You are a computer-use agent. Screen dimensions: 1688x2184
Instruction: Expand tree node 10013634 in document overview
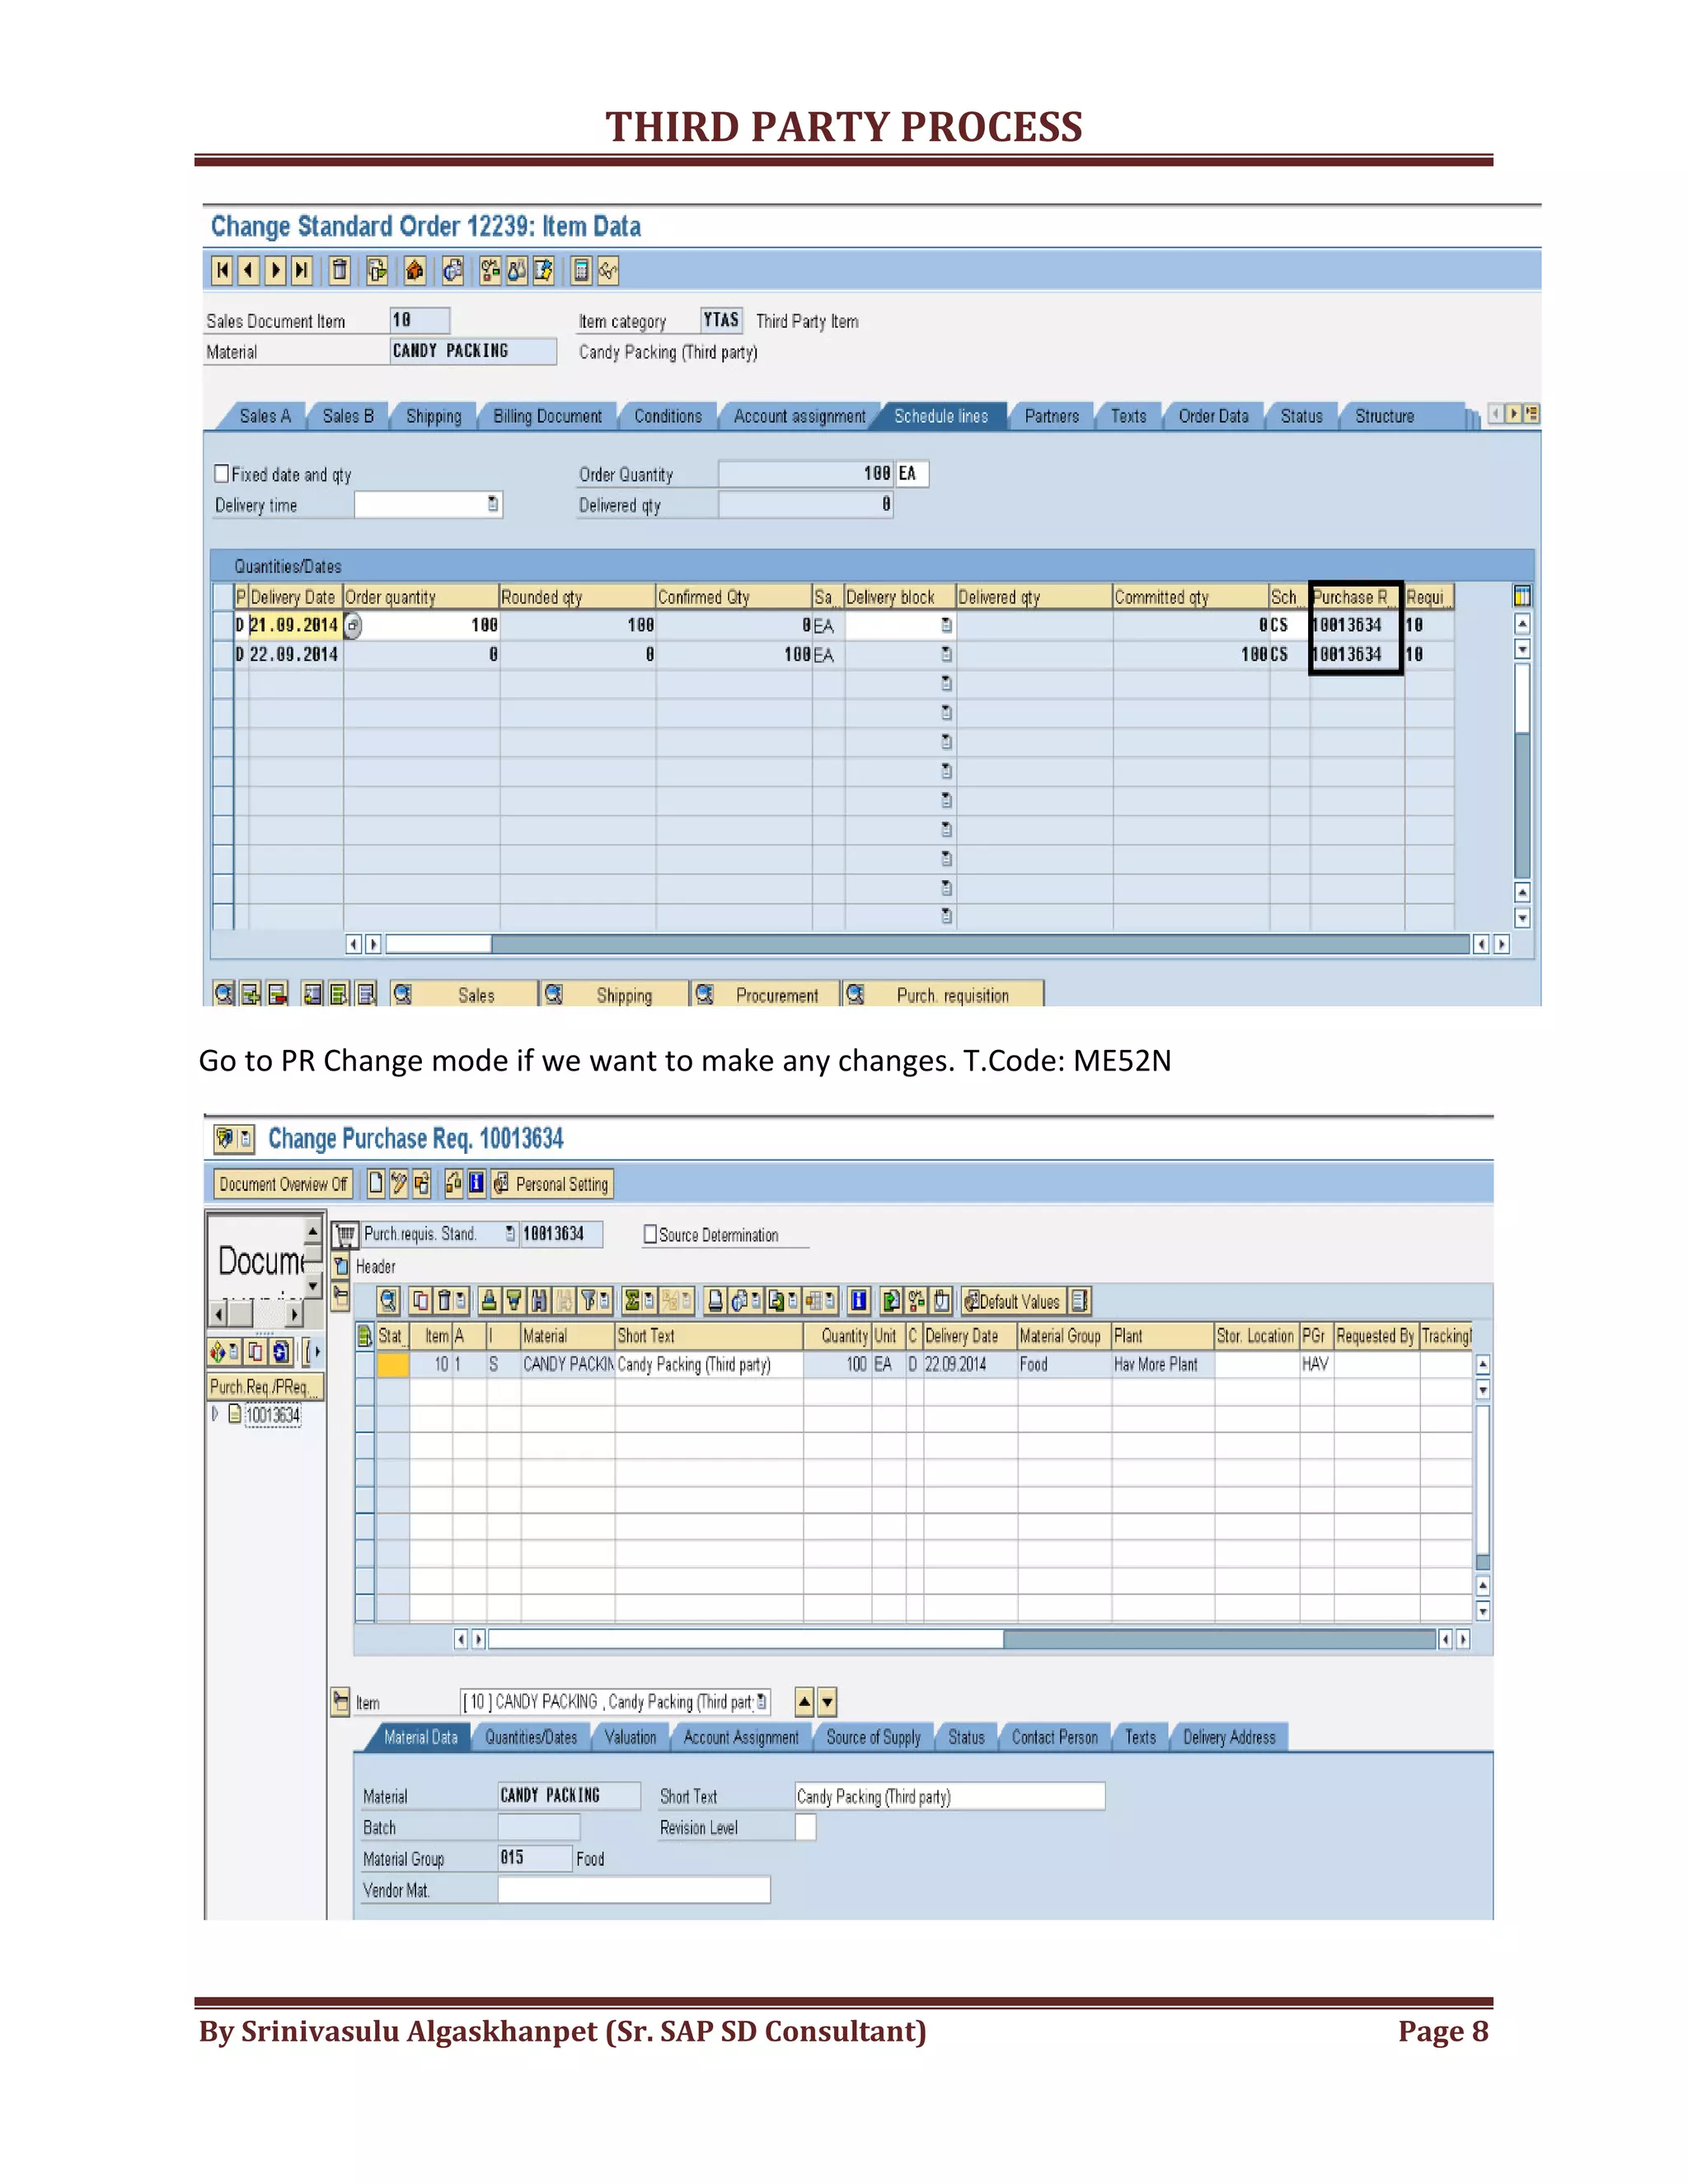215,1414
